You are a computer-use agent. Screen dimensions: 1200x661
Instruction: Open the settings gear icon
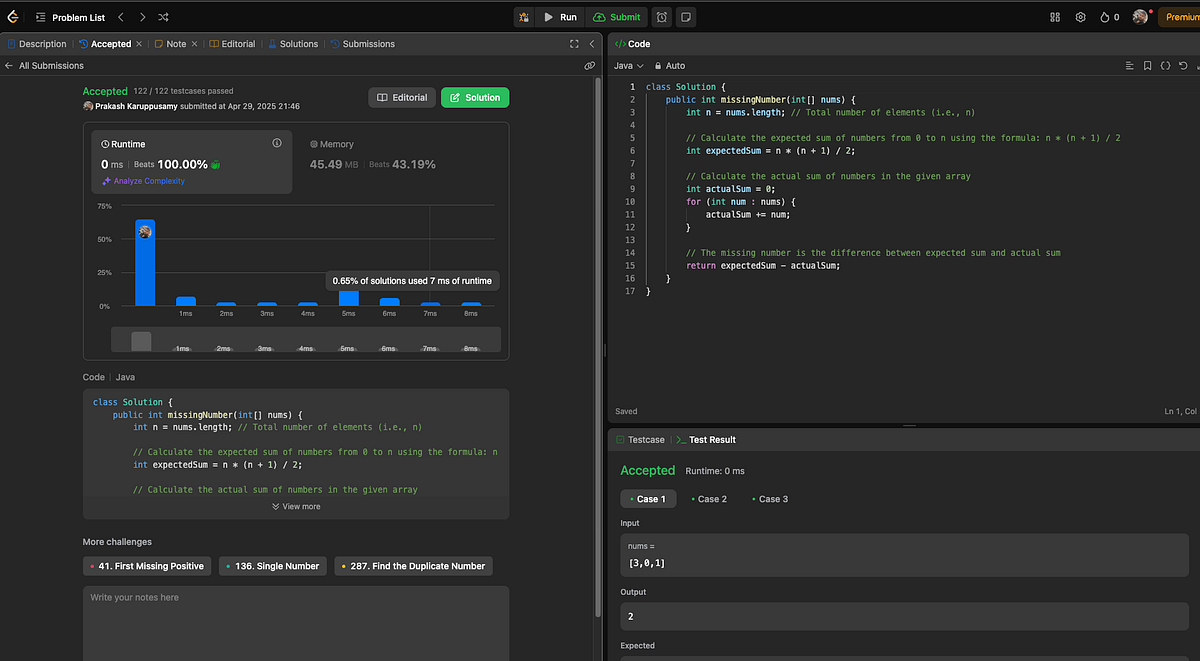point(1080,17)
